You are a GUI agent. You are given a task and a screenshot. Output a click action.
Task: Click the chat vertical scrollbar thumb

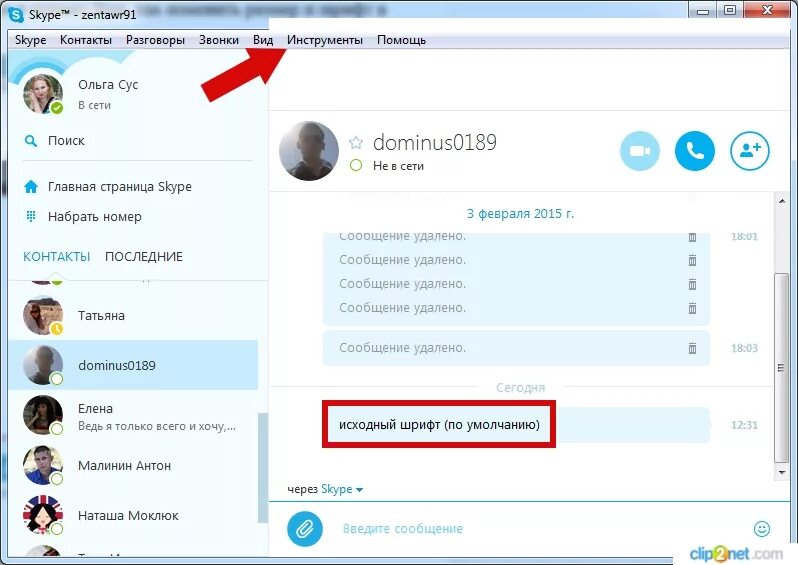click(x=781, y=368)
